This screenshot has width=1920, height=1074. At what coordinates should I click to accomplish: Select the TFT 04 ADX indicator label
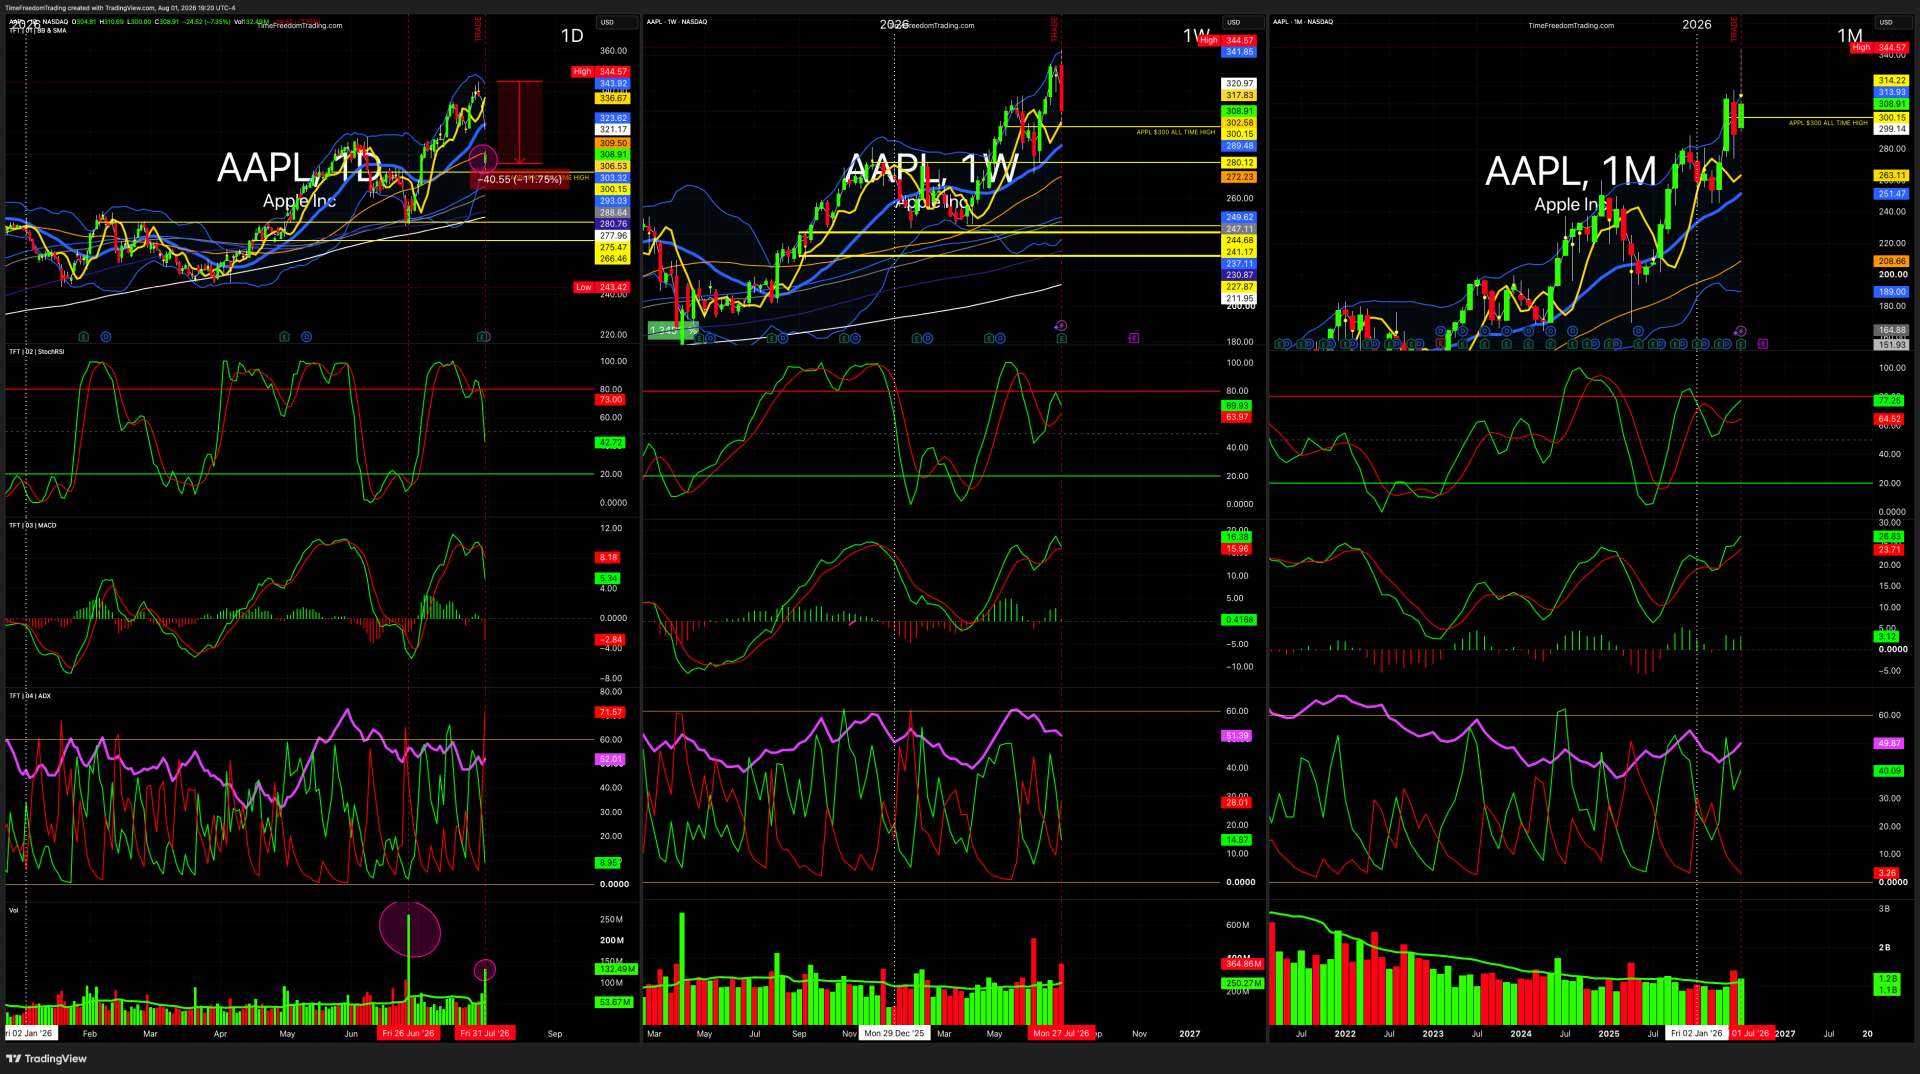click(x=30, y=695)
